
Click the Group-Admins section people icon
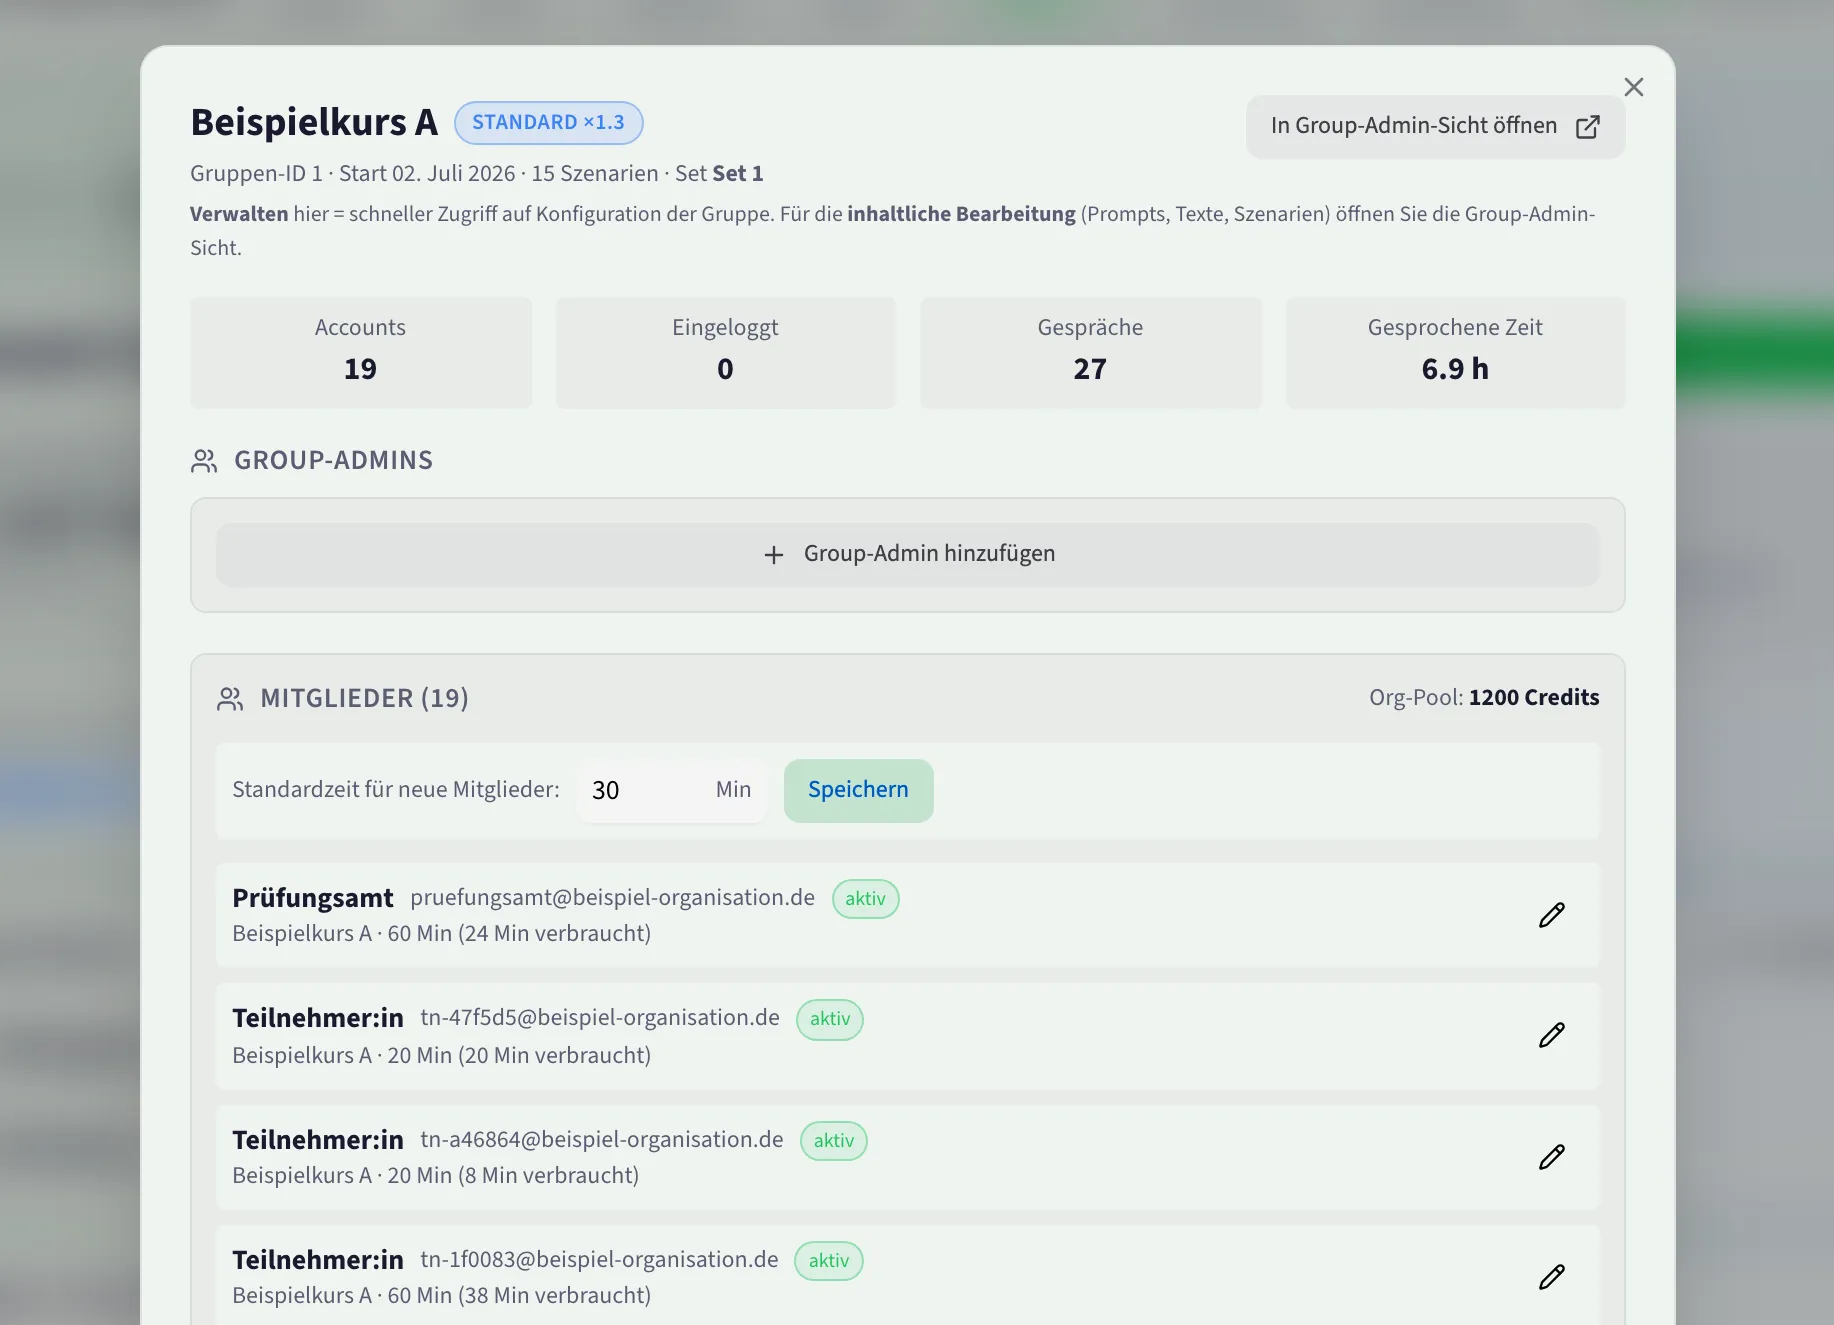tap(204, 460)
